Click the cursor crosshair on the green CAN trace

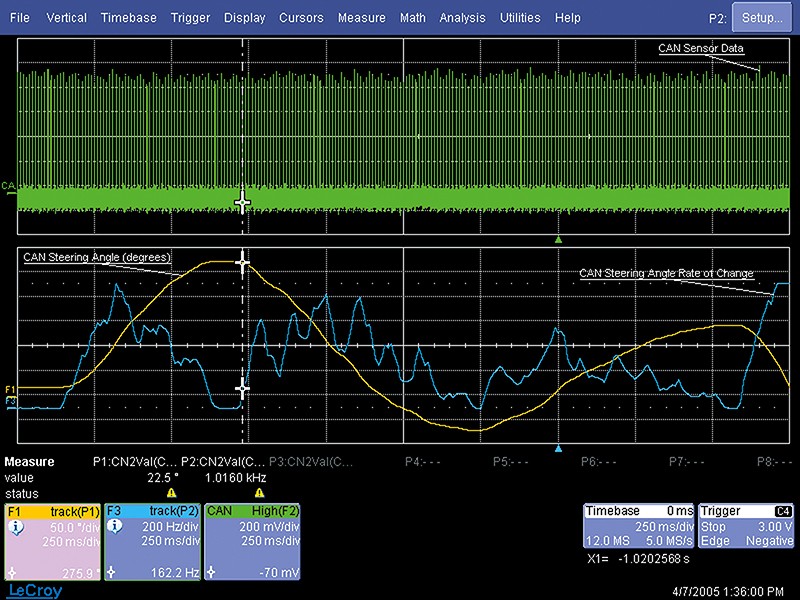241,202
